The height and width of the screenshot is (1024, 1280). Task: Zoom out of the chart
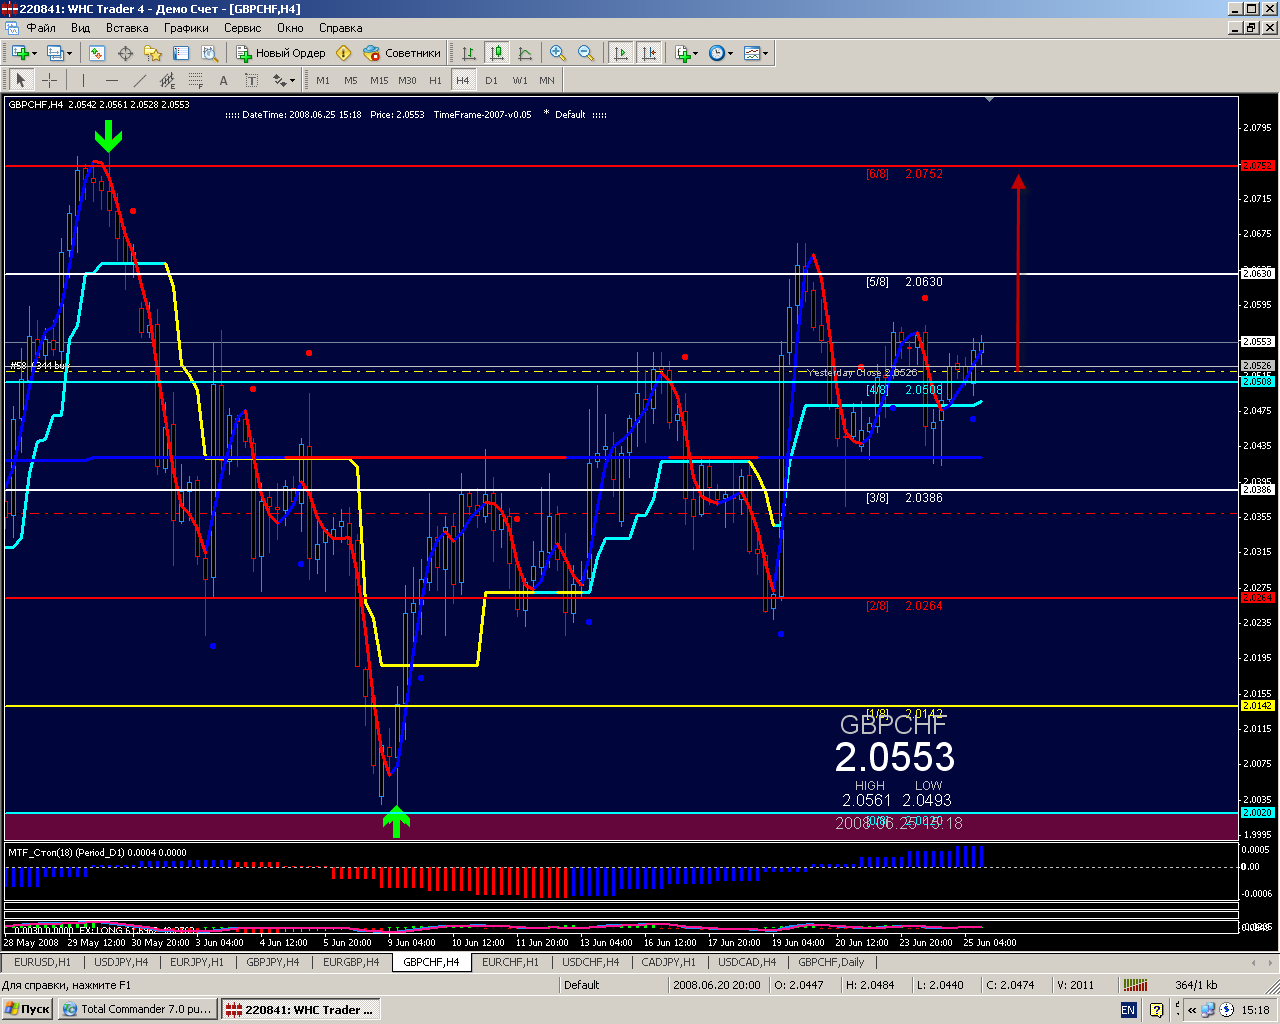[x=586, y=53]
